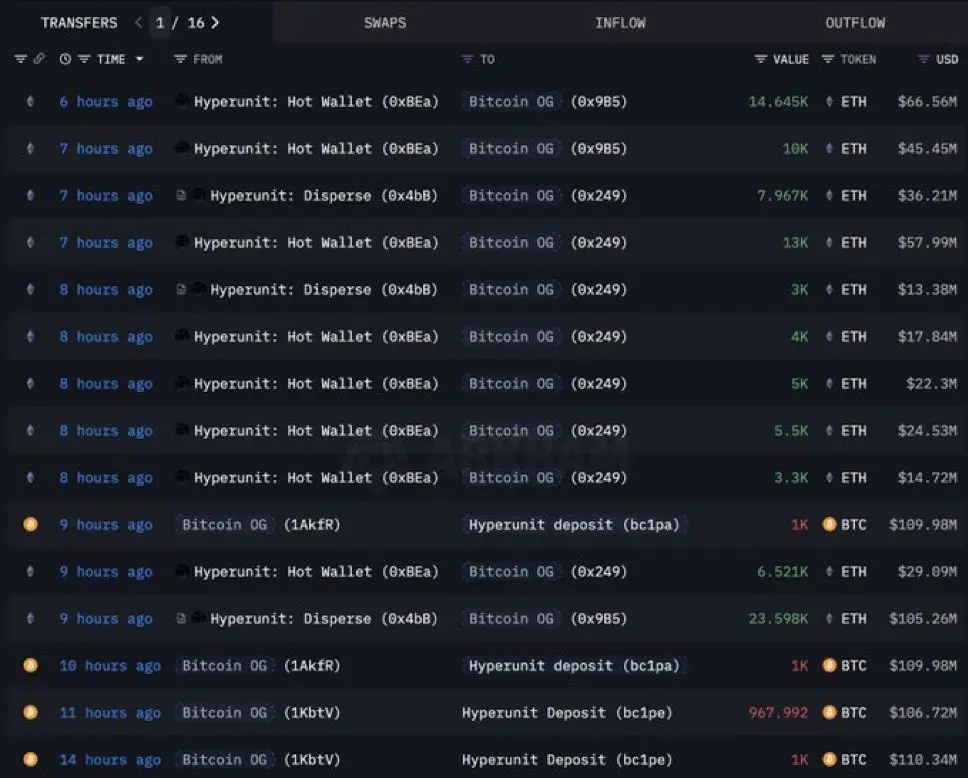Click the page number field showing 1
This screenshot has width=968, height=778.
pos(160,23)
